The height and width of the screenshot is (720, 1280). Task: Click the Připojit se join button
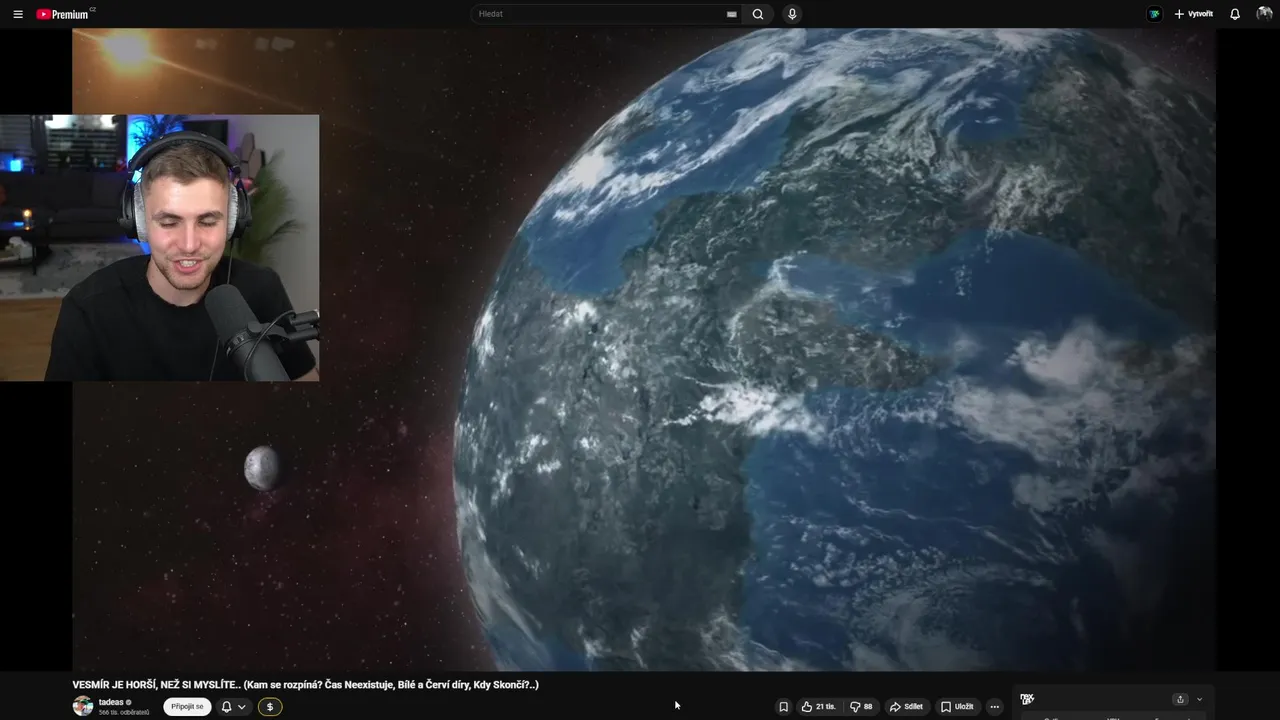coord(187,706)
